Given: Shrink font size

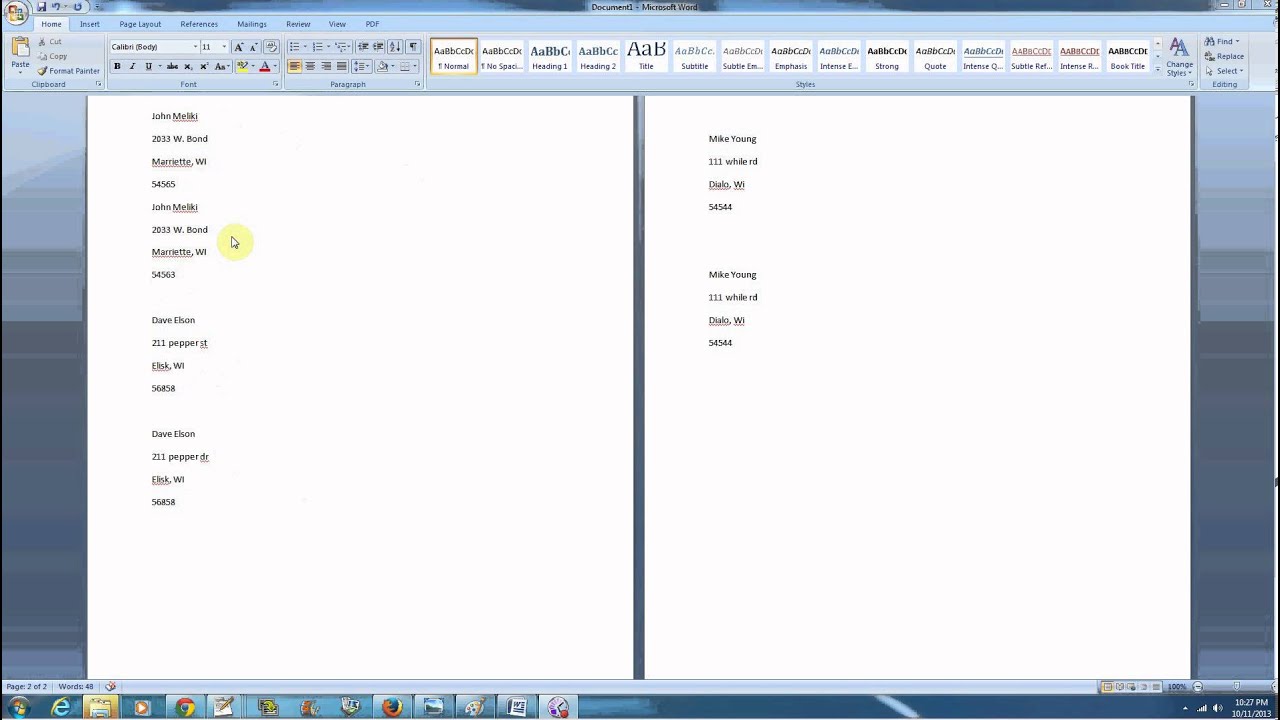Looking at the screenshot, I should pos(253,47).
